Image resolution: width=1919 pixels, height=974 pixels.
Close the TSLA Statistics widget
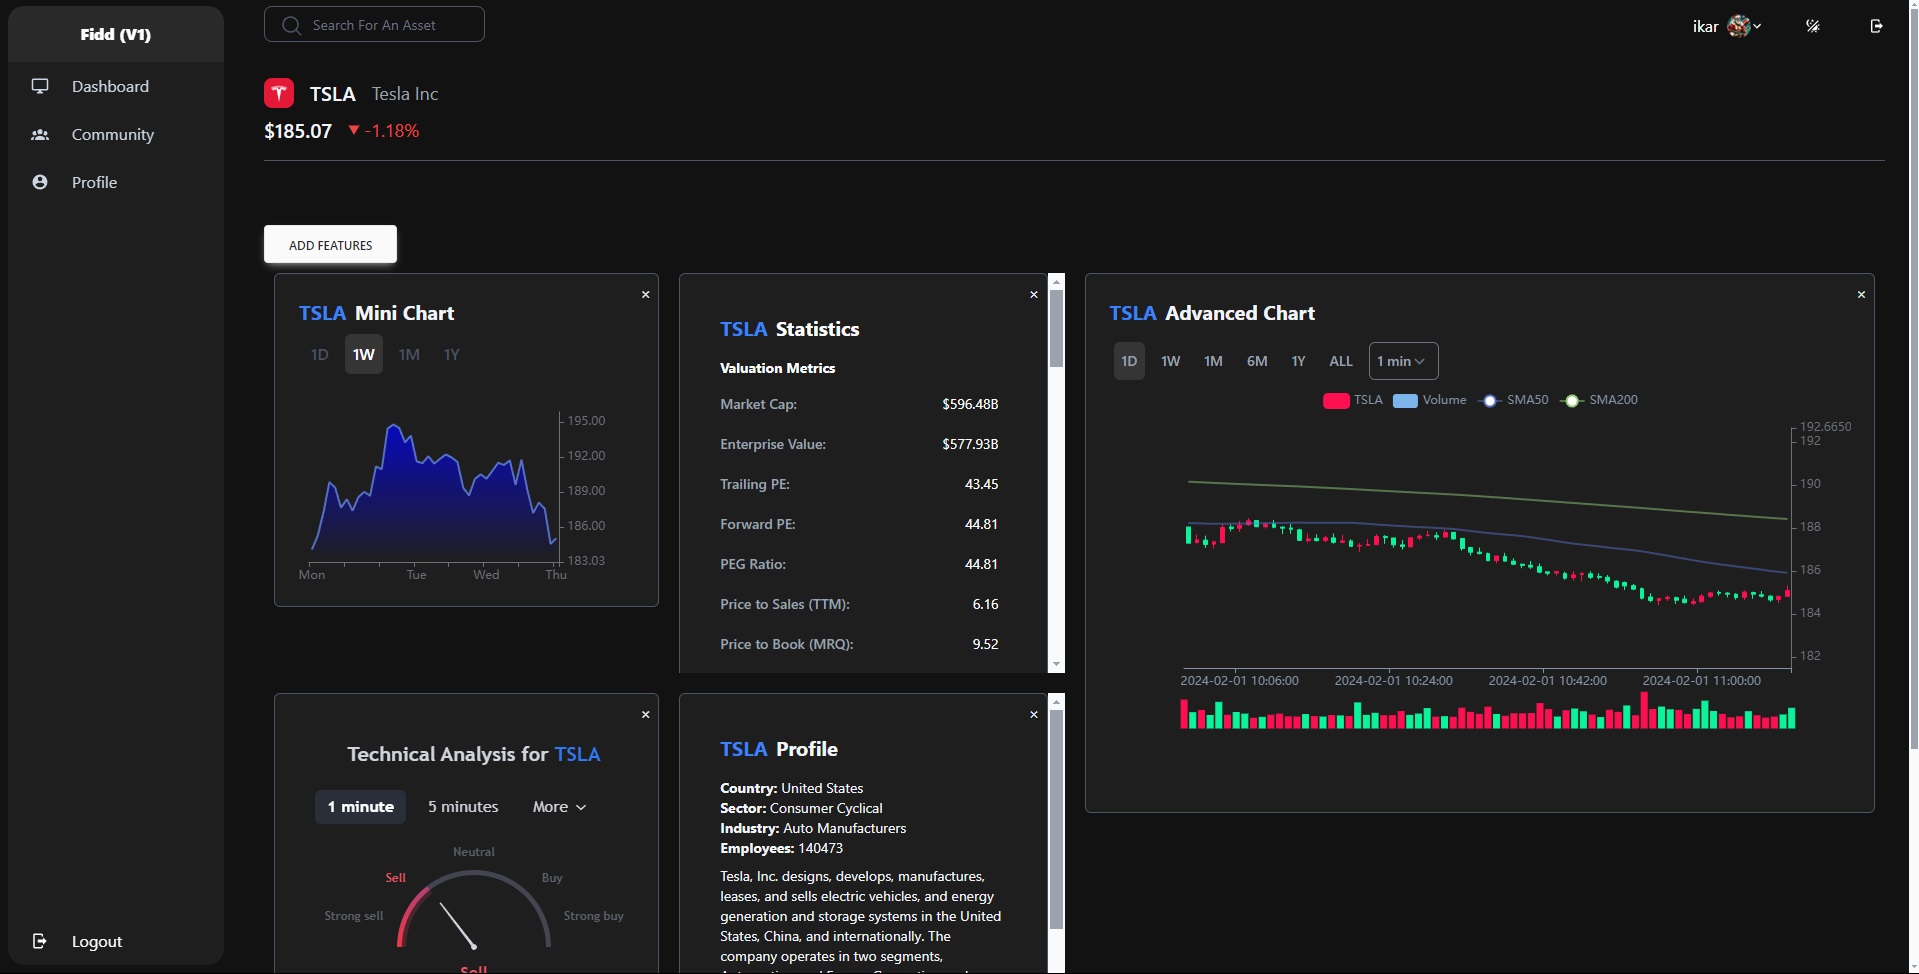pos(1034,294)
